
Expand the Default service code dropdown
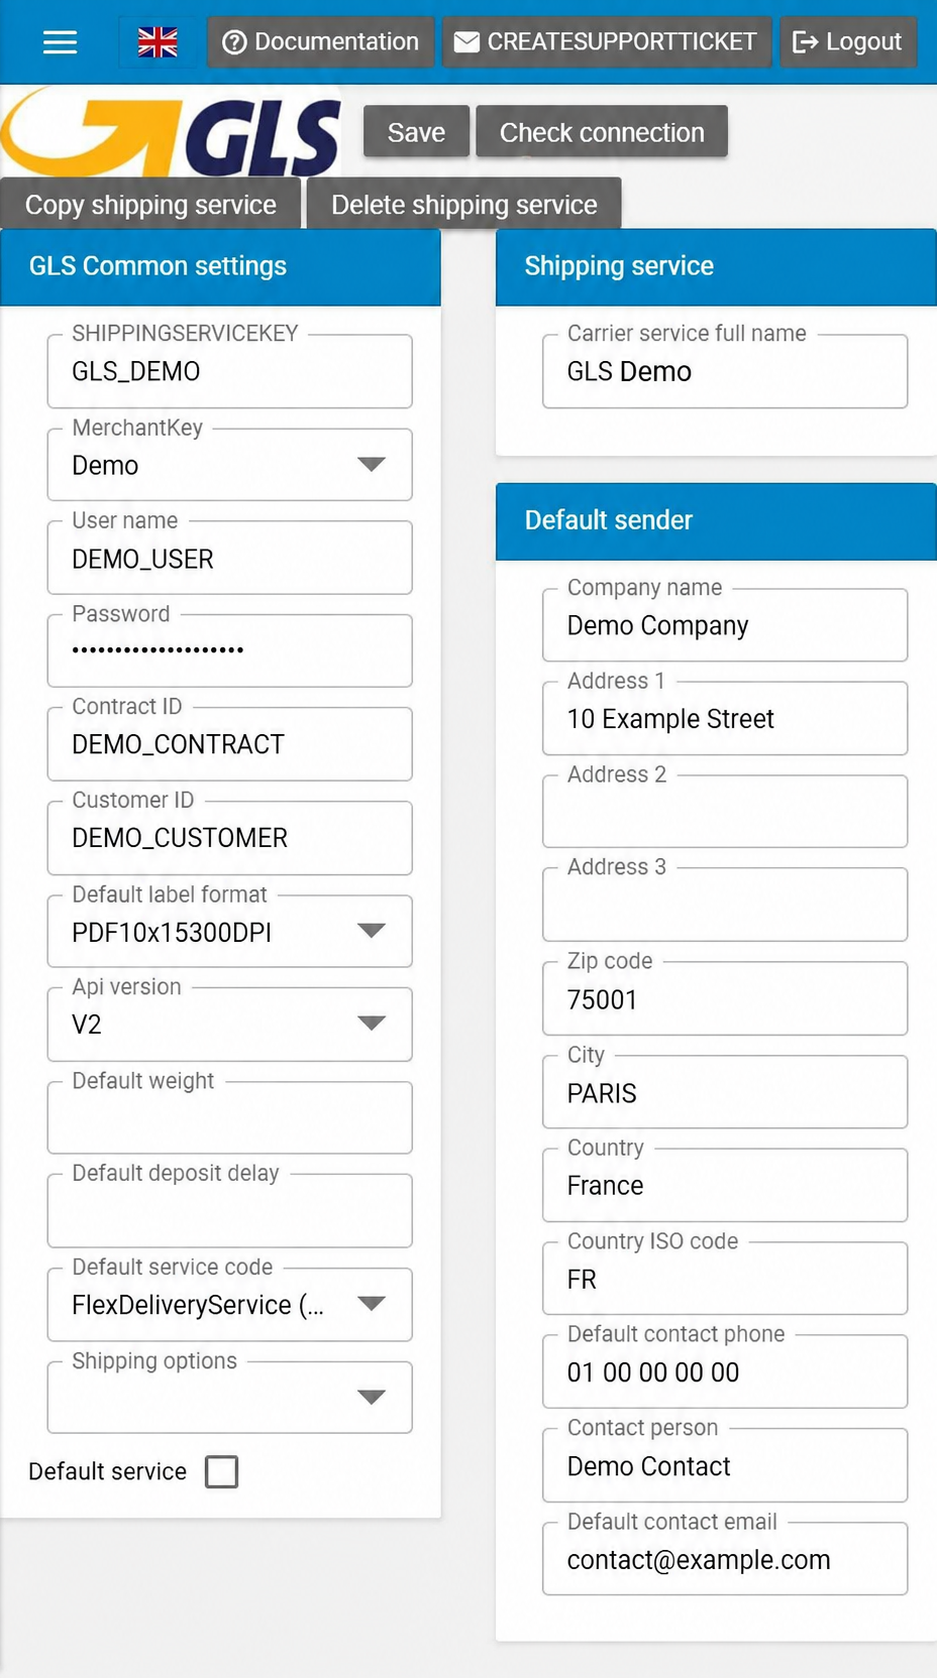(x=230, y=1305)
